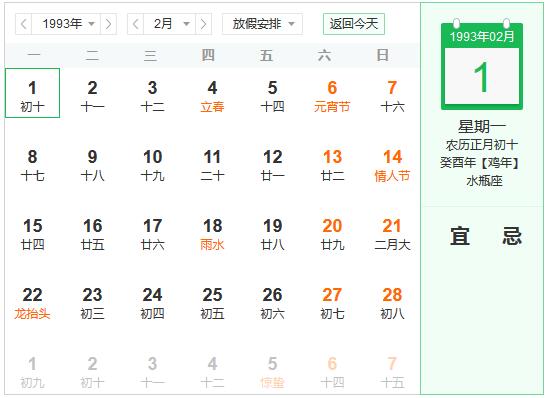Go to next month arrow
The image size is (547, 398).
(203, 24)
